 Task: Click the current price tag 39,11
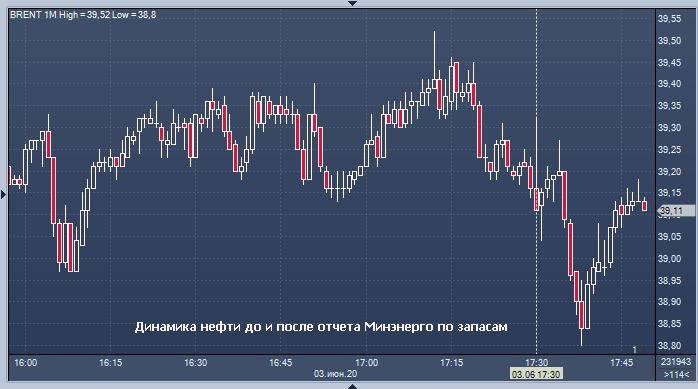coord(676,211)
